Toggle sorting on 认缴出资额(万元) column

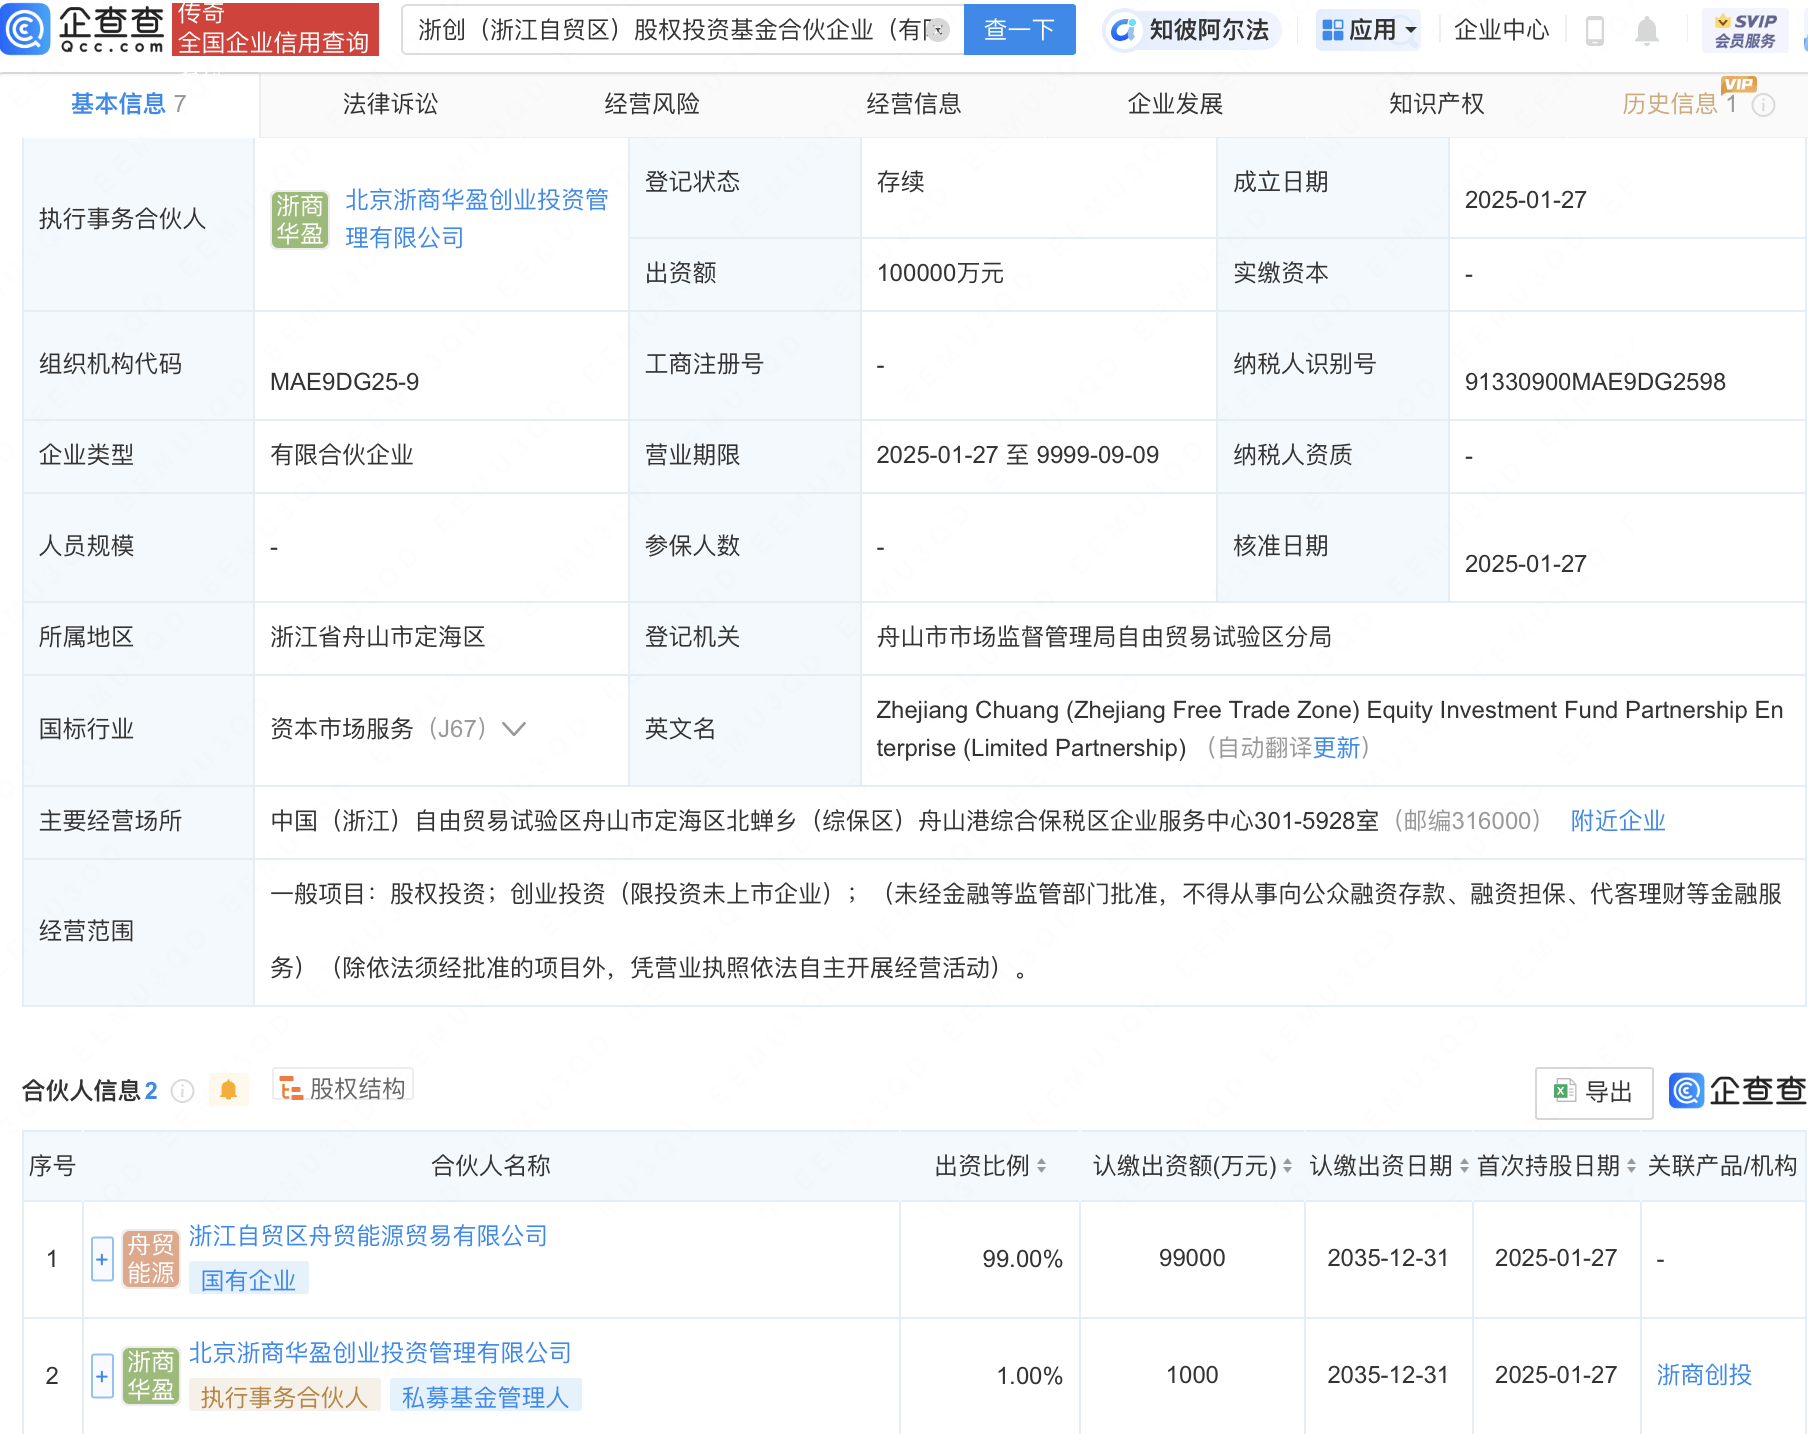(1285, 1165)
